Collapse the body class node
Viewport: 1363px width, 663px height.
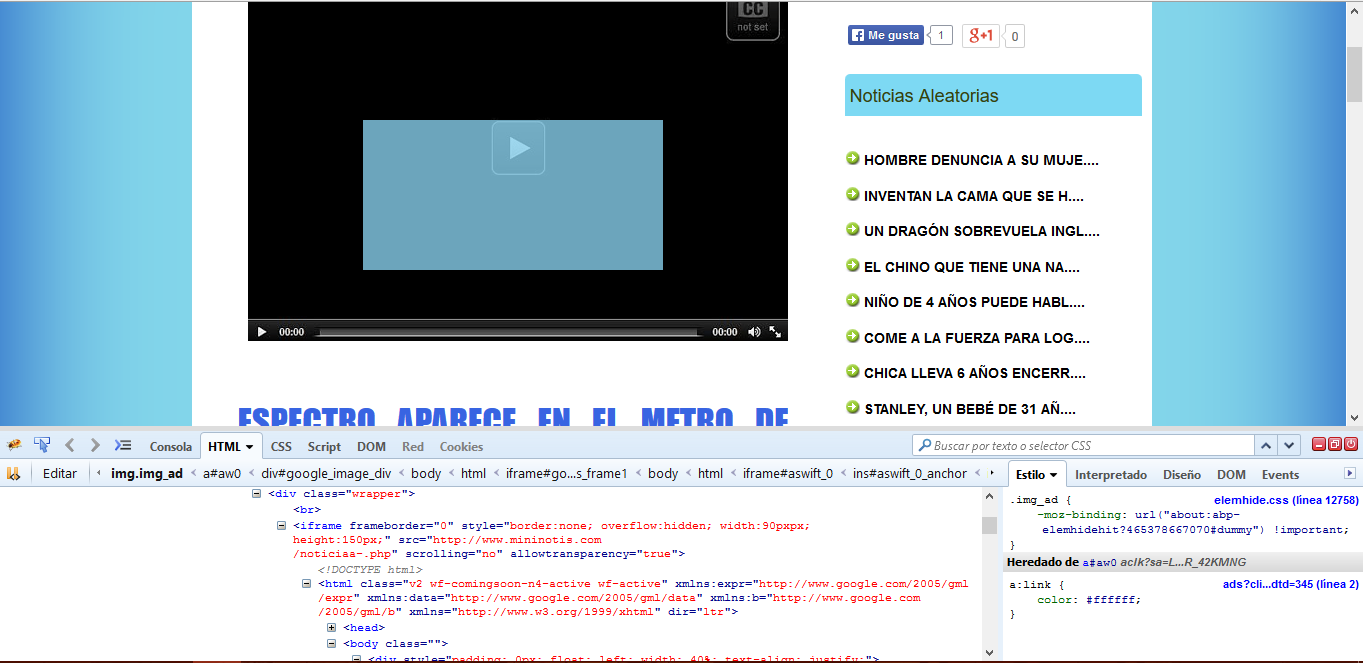coord(332,644)
